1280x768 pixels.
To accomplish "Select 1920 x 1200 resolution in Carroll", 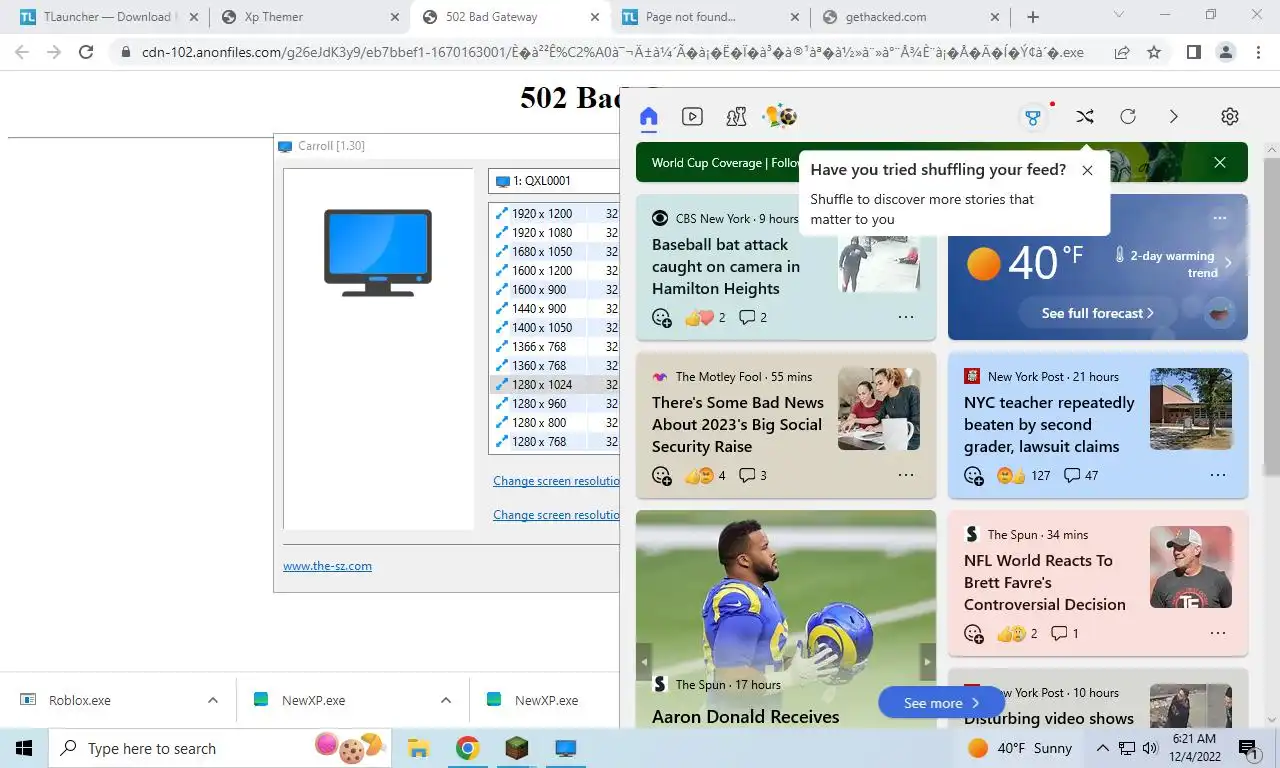I will tap(556, 214).
